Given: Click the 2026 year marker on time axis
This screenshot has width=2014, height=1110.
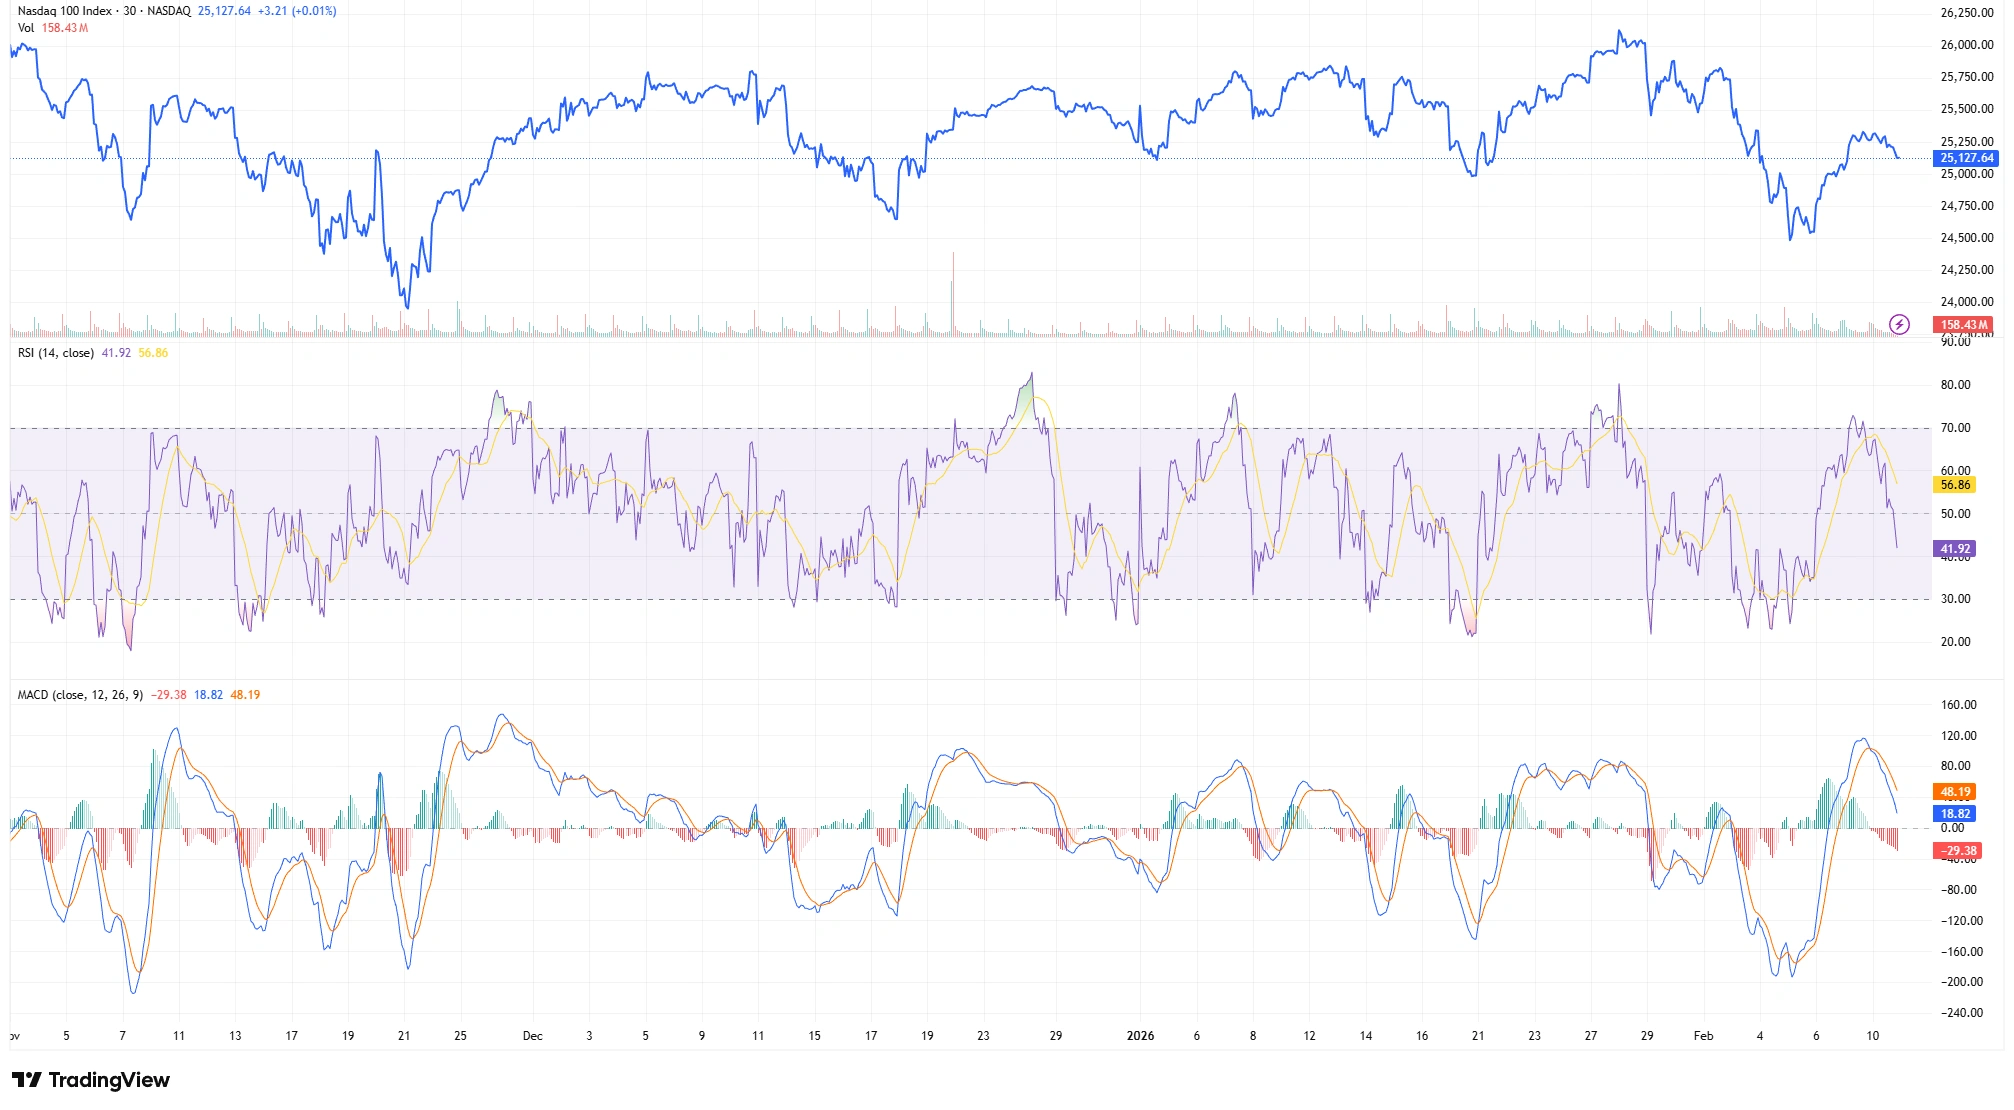Looking at the screenshot, I should tap(1140, 1036).
